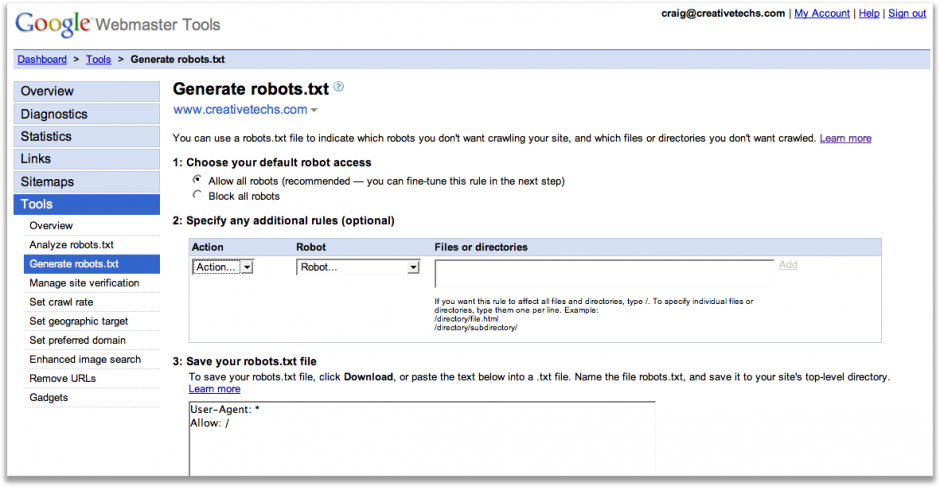Open the Overview sidebar section
940x487 pixels.
[x=86, y=91]
